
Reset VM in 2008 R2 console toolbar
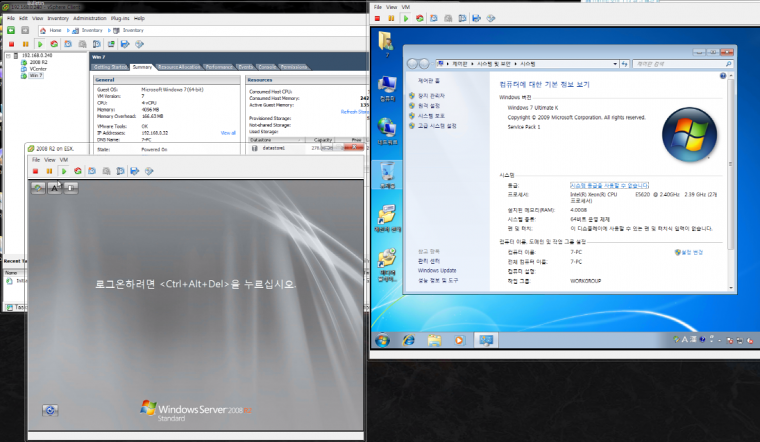click(x=78, y=171)
